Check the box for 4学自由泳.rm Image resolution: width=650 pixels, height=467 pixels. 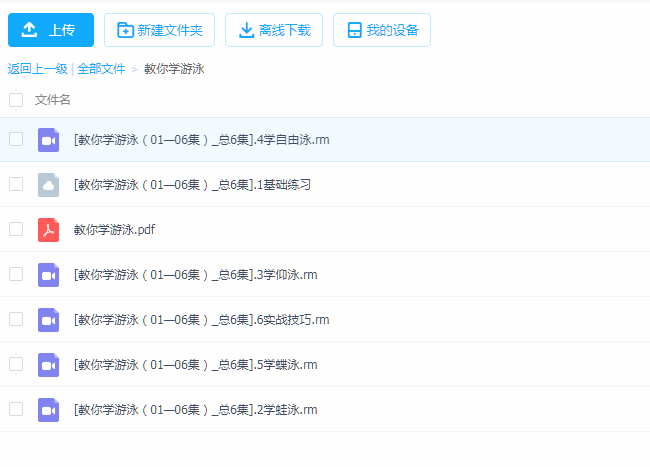click(16, 139)
